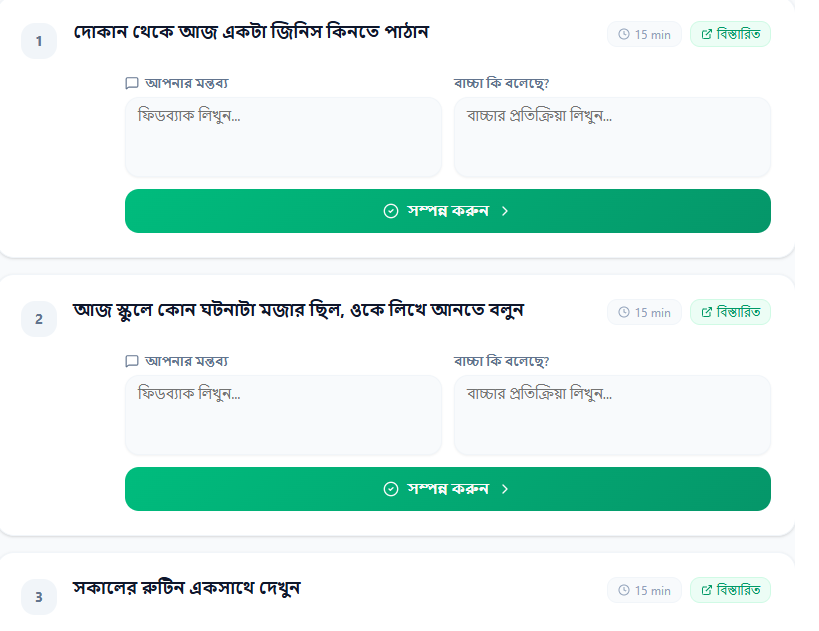Image resolution: width=819 pixels, height=631 pixels.
Task: Click the chevron arrow in task 2's green button
Action: (x=506, y=489)
